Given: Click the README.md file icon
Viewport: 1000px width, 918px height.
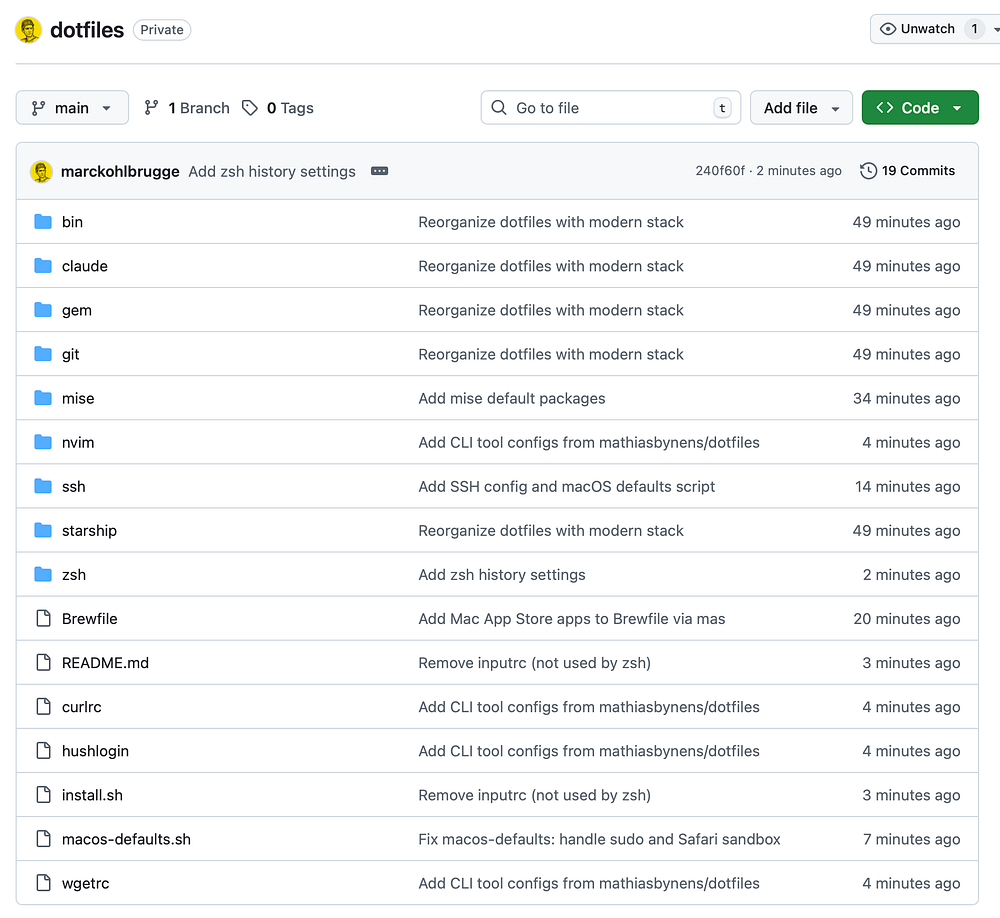Looking at the screenshot, I should [43, 663].
